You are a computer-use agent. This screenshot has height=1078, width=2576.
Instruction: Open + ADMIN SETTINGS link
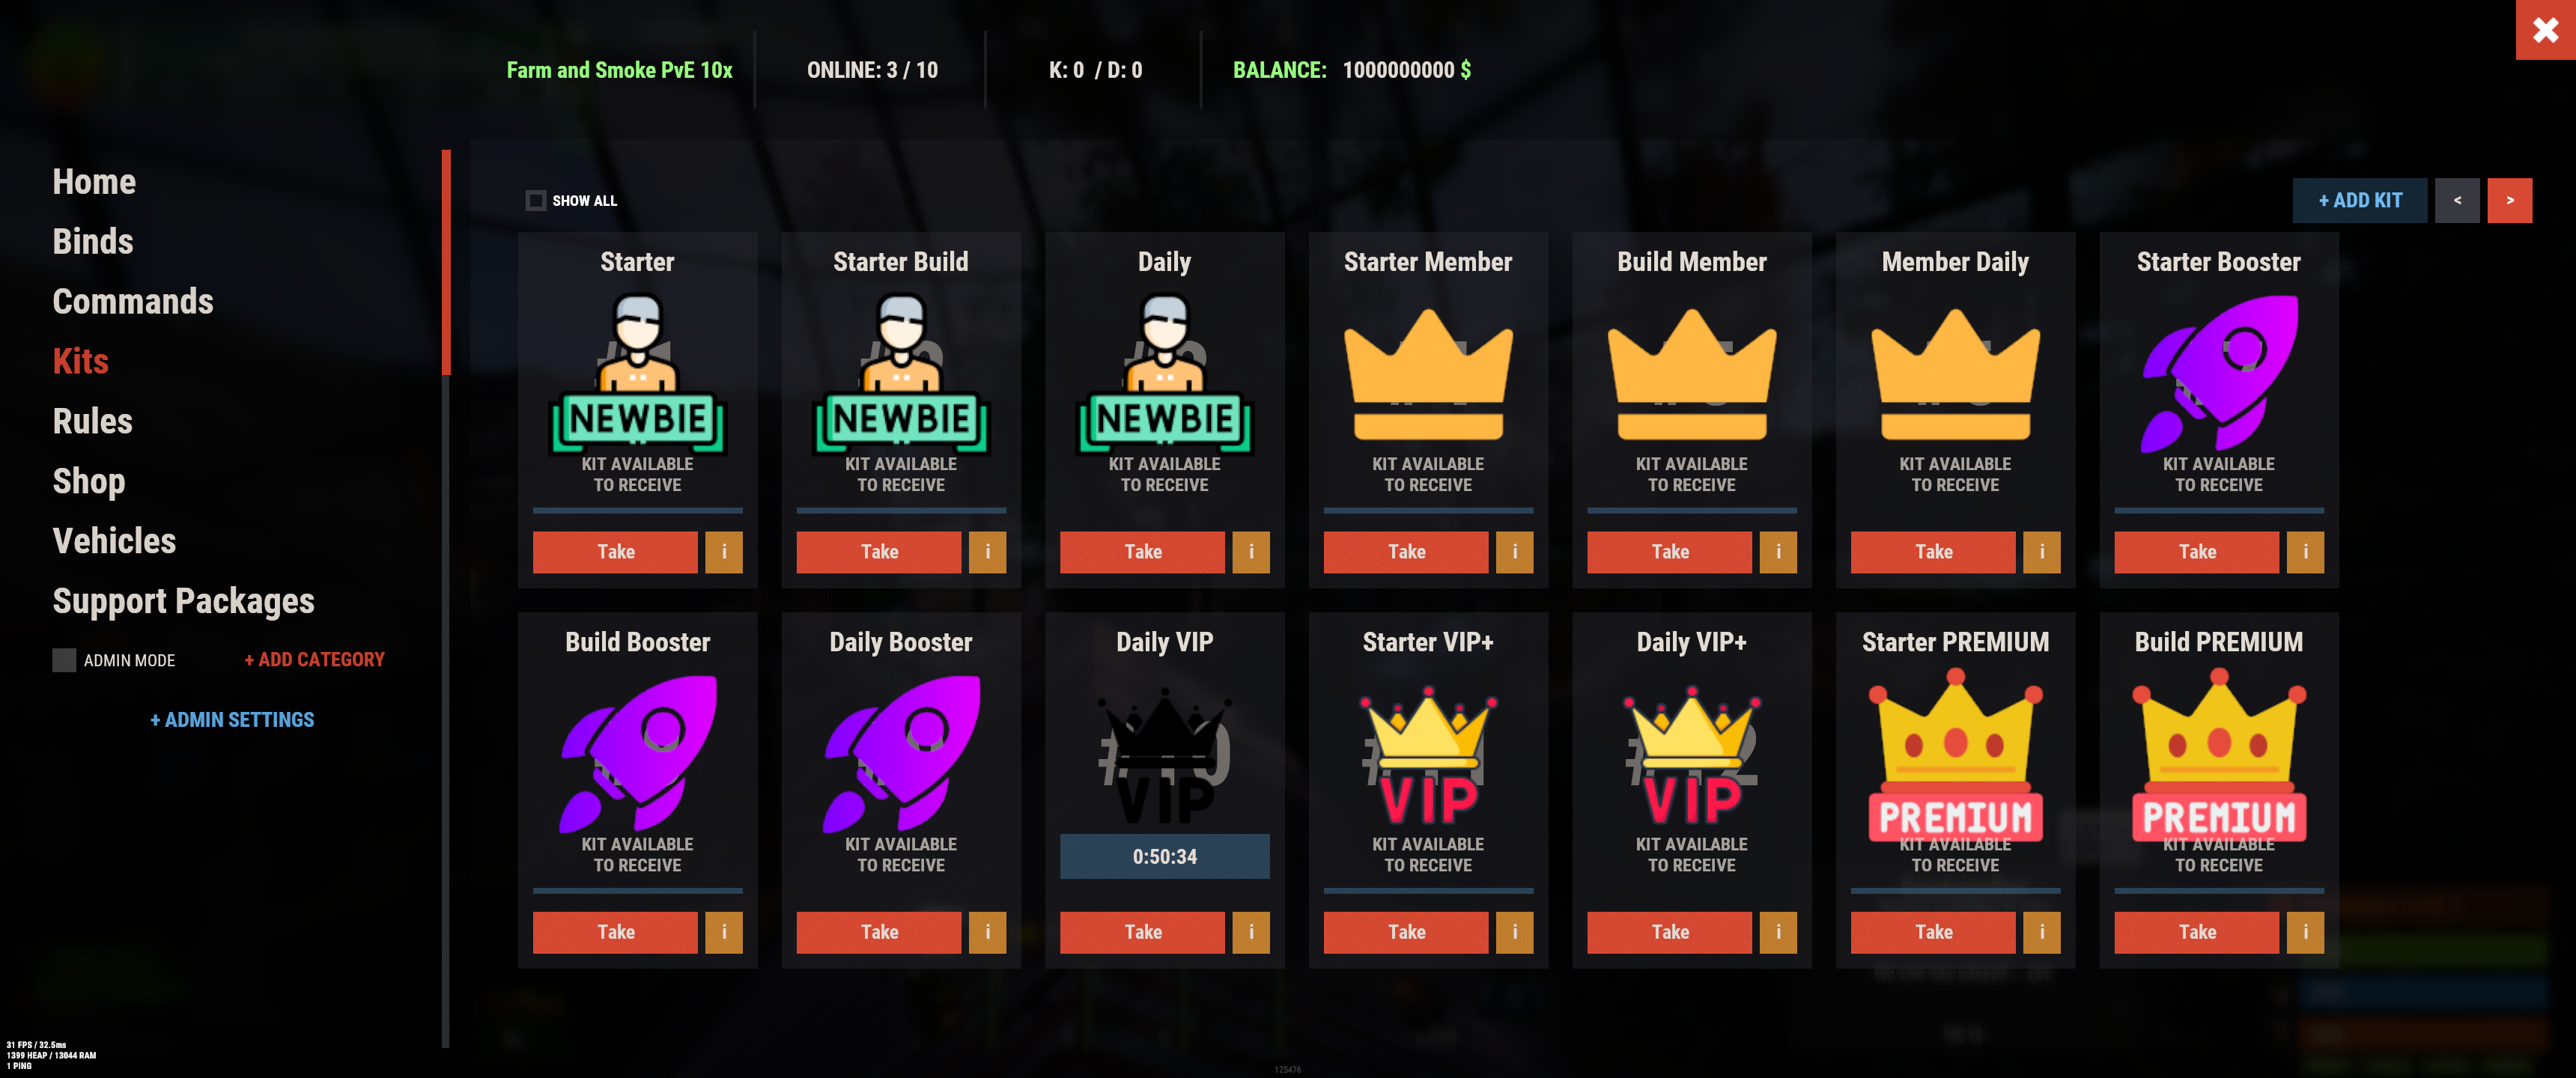(232, 720)
